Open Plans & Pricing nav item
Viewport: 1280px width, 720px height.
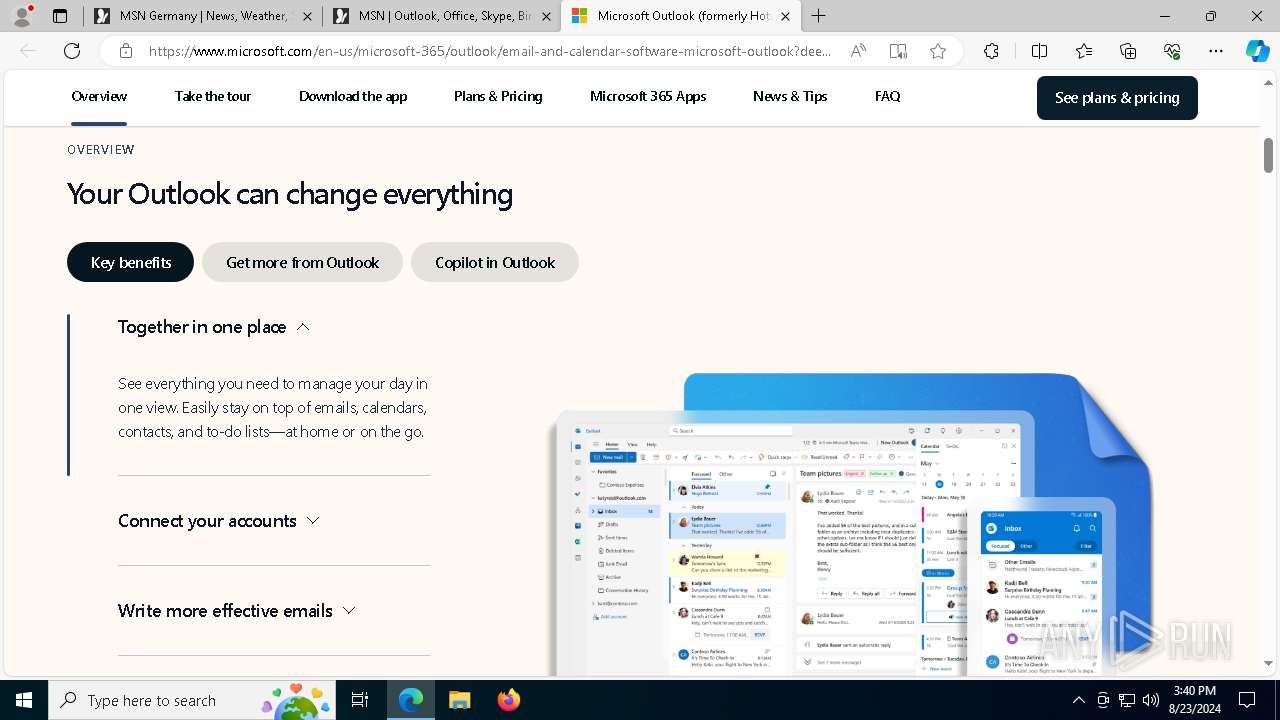(x=498, y=96)
